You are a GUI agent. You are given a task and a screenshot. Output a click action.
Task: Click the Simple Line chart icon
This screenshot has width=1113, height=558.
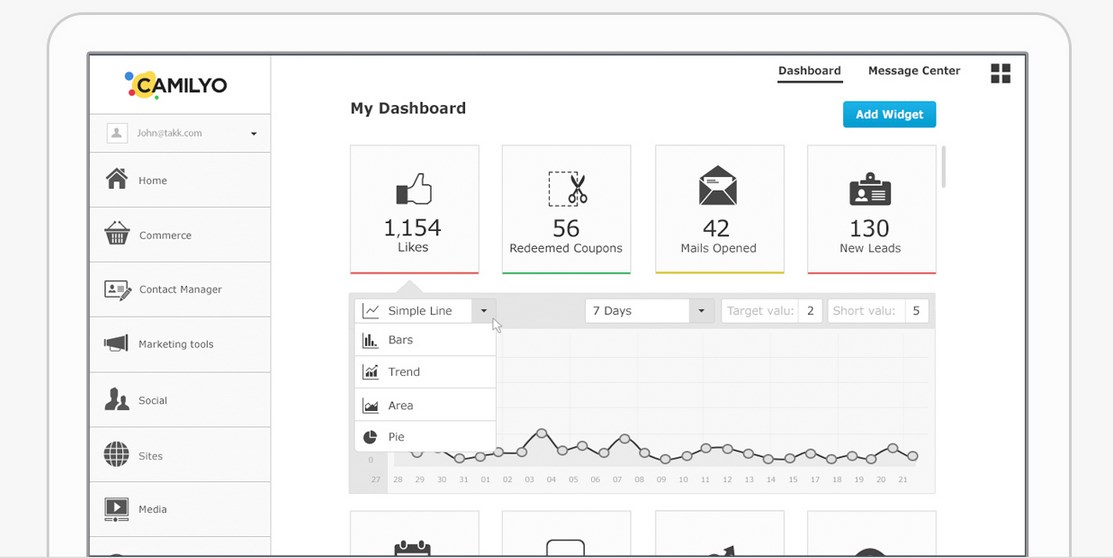[x=371, y=311]
